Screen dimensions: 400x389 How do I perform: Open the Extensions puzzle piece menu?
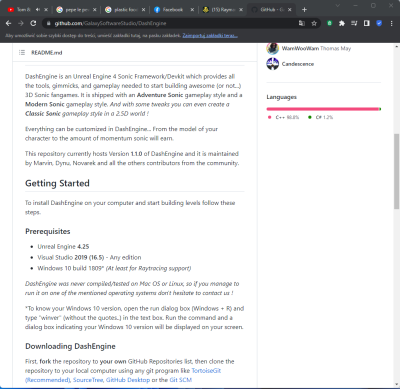342,23
